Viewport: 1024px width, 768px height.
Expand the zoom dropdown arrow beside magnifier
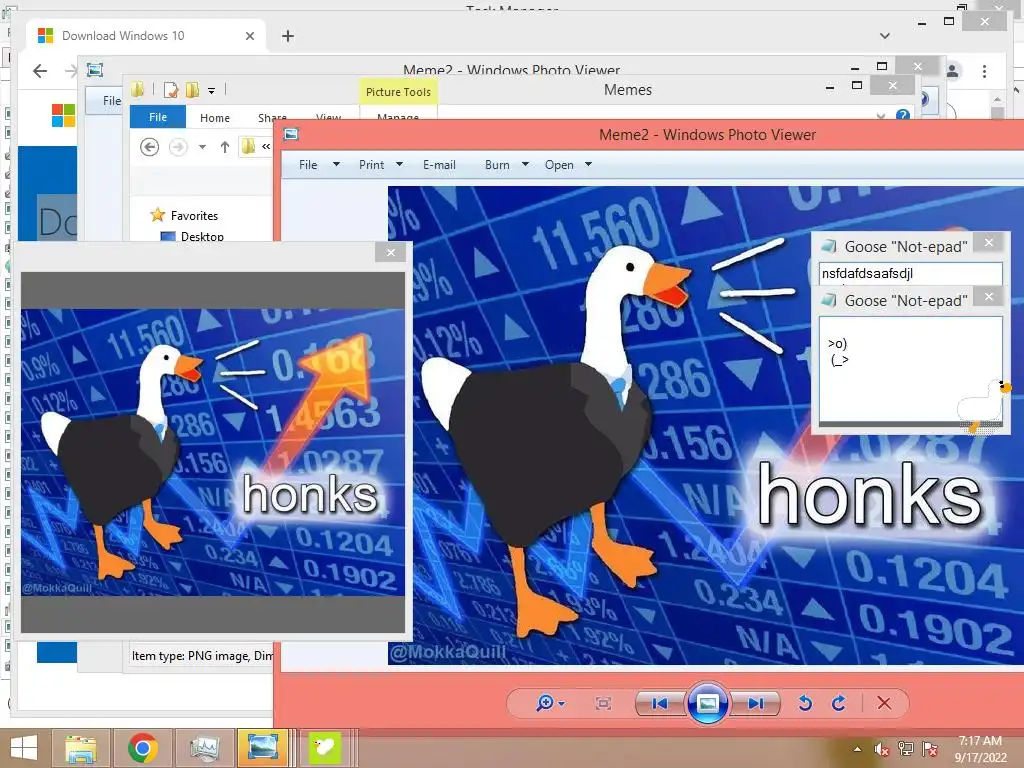coord(562,703)
